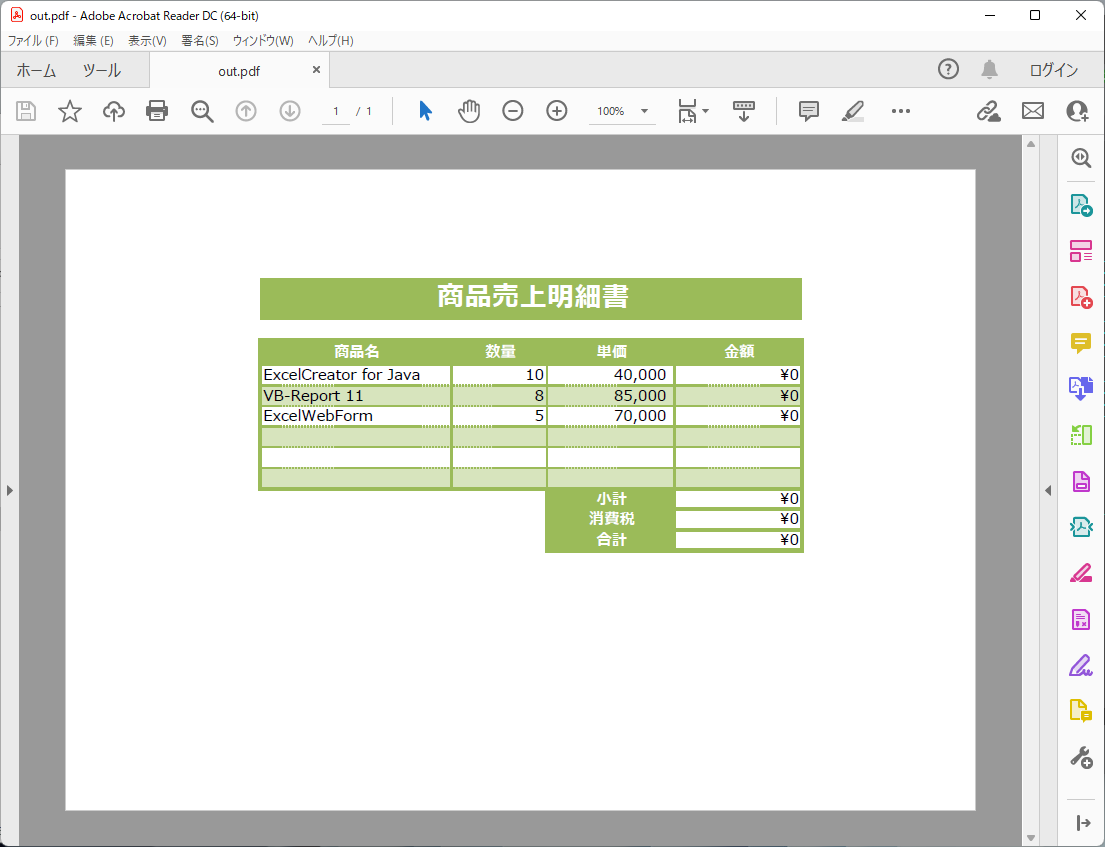The width and height of the screenshot is (1105, 847).
Task: Open Organize layout tool in sidebar
Action: (1081, 251)
